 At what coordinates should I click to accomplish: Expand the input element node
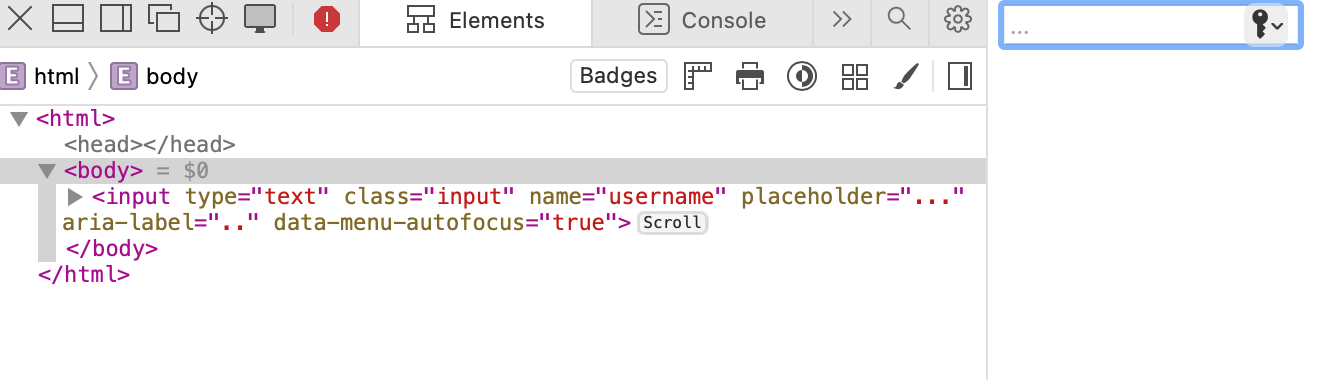76,197
